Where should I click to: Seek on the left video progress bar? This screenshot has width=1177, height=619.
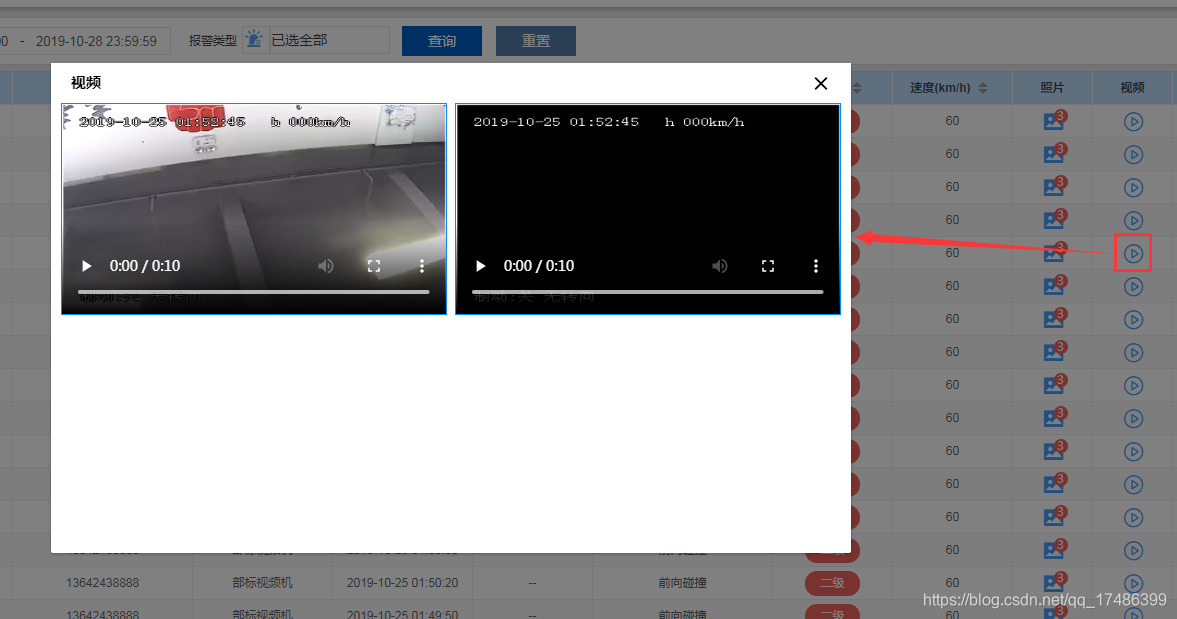pyautogui.click(x=254, y=291)
